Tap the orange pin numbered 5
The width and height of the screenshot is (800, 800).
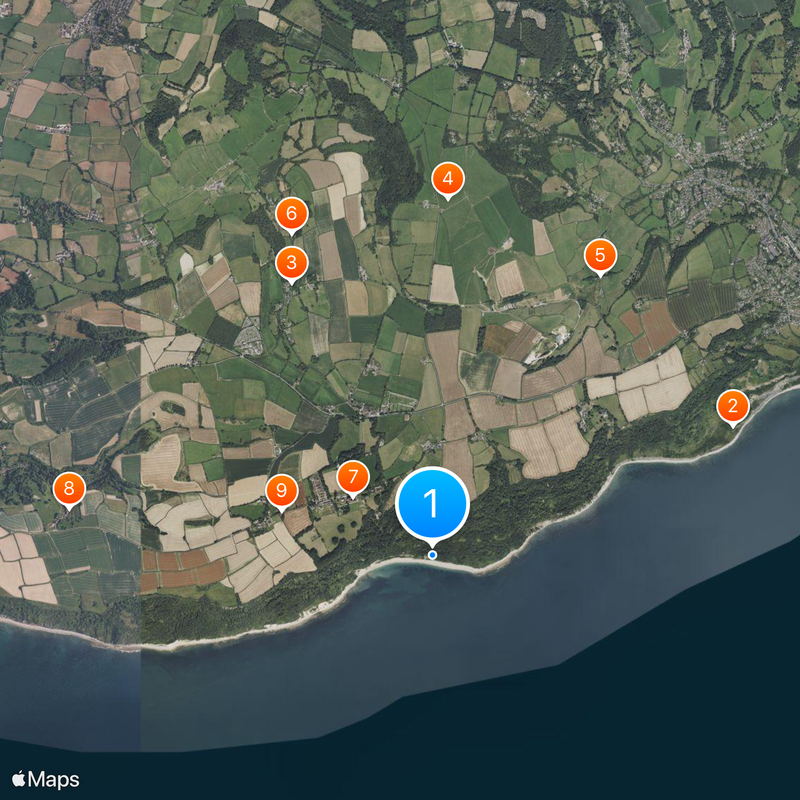pyautogui.click(x=600, y=257)
